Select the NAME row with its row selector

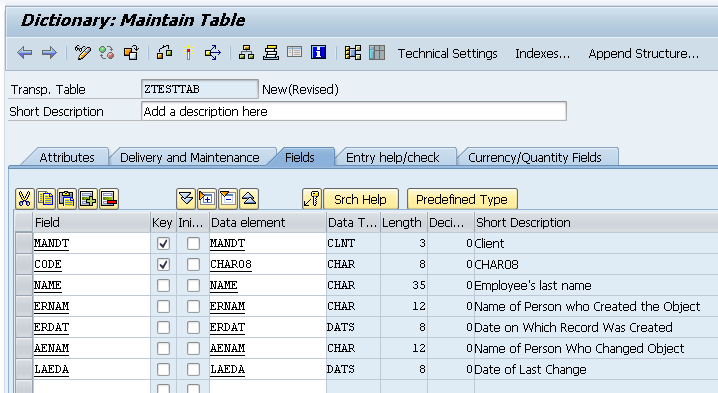coord(23,285)
